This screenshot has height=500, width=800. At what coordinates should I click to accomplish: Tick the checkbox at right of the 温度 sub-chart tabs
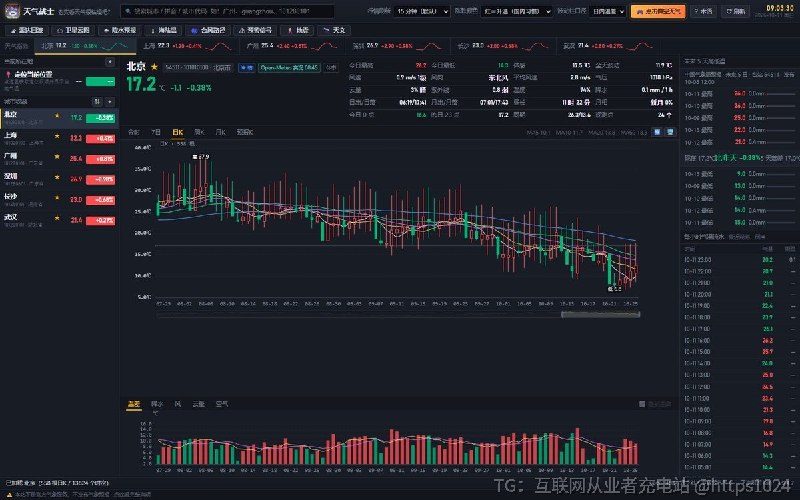pyautogui.click(x=642, y=404)
